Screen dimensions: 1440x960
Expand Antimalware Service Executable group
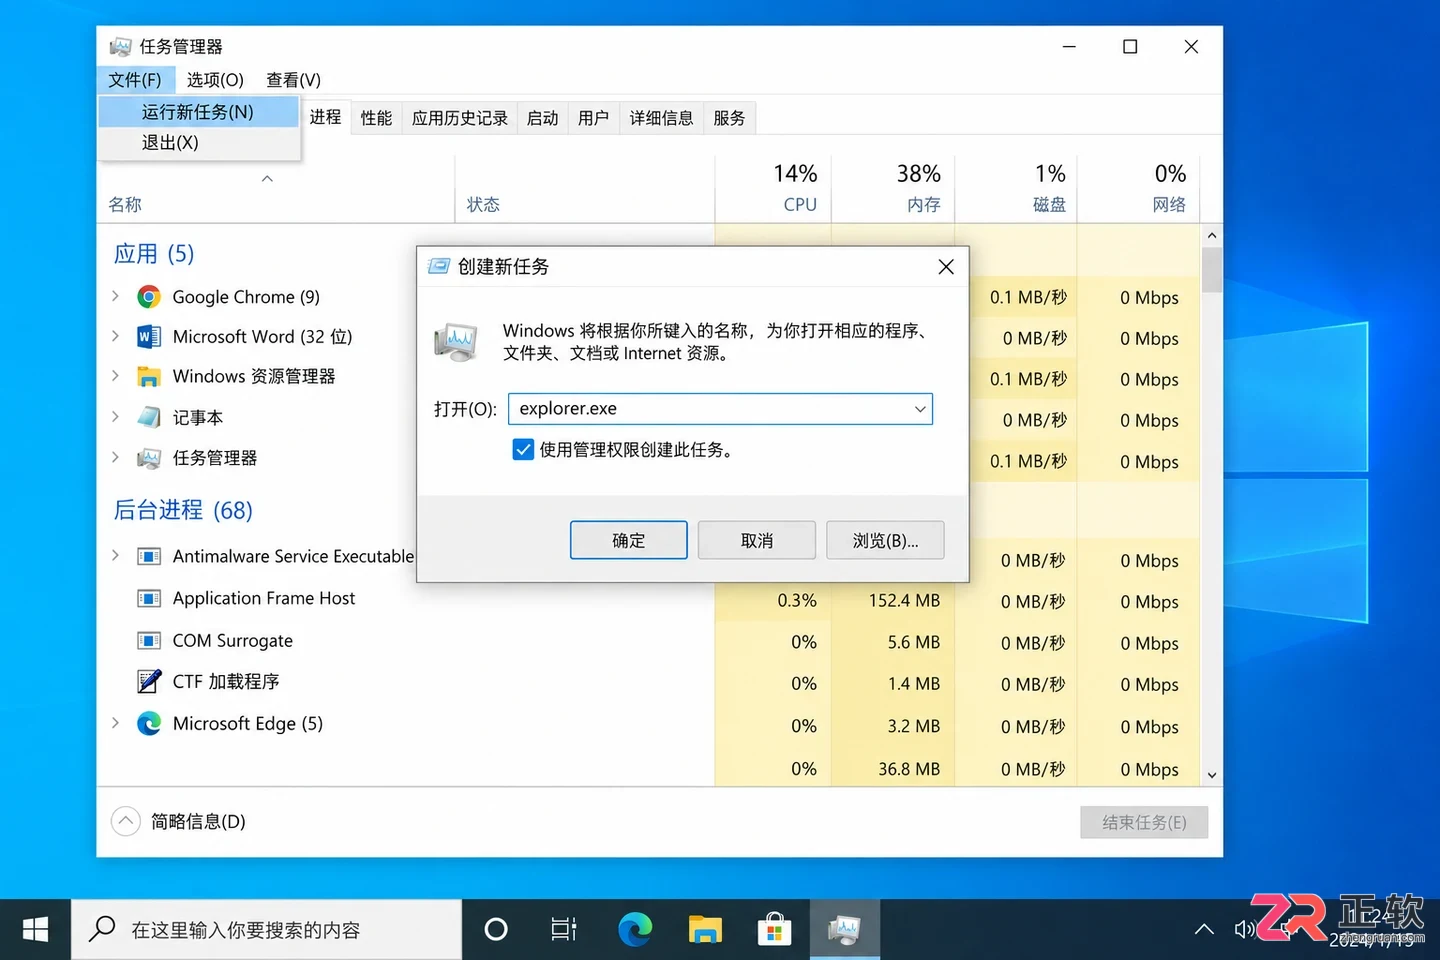[x=116, y=555]
